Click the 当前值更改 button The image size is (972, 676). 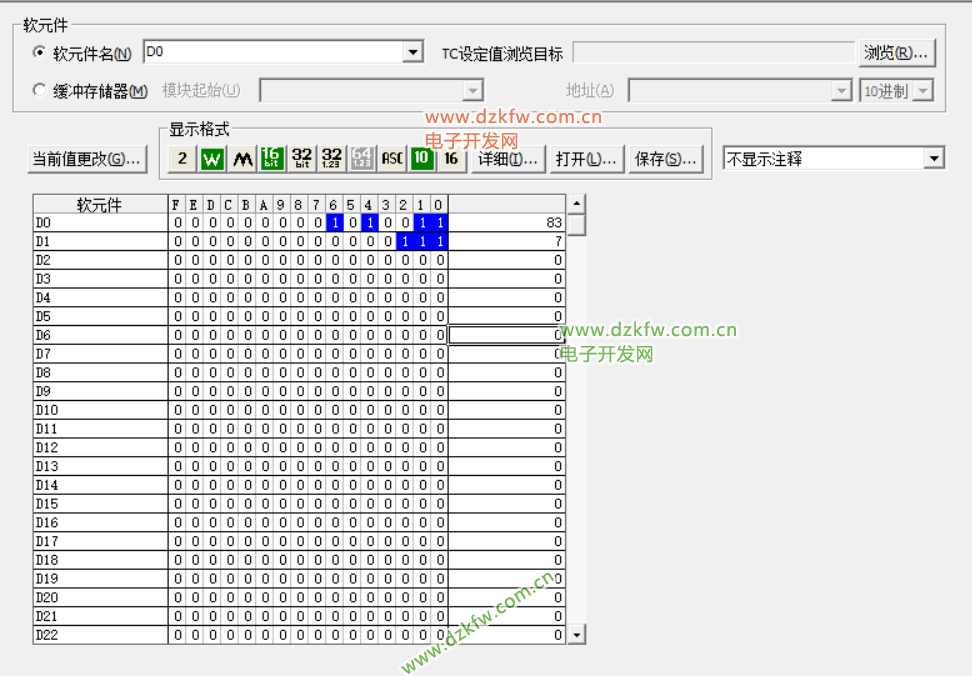86,159
